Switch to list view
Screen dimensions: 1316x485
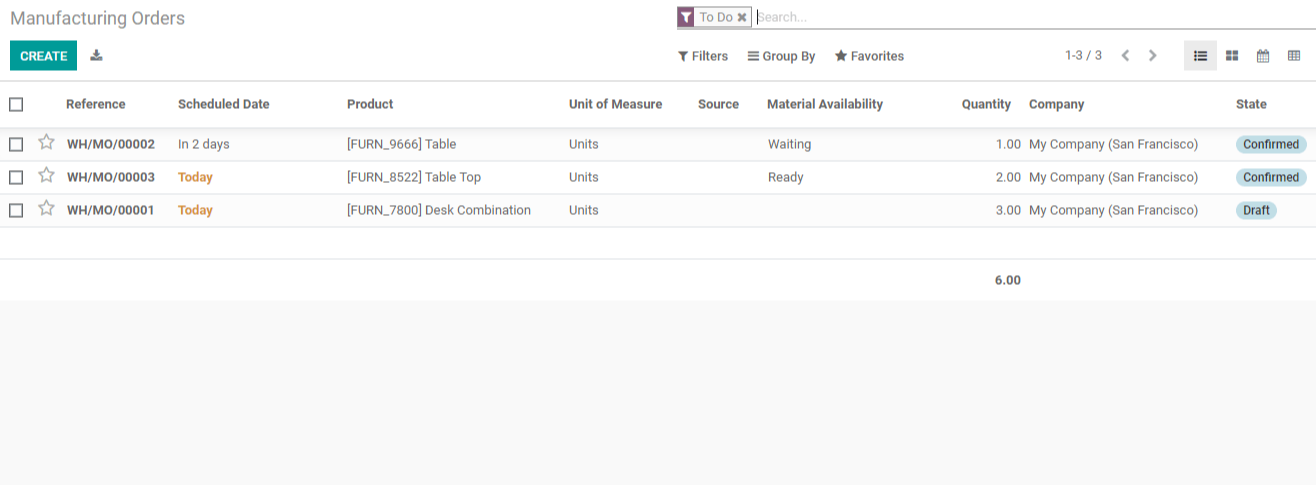click(x=1201, y=56)
